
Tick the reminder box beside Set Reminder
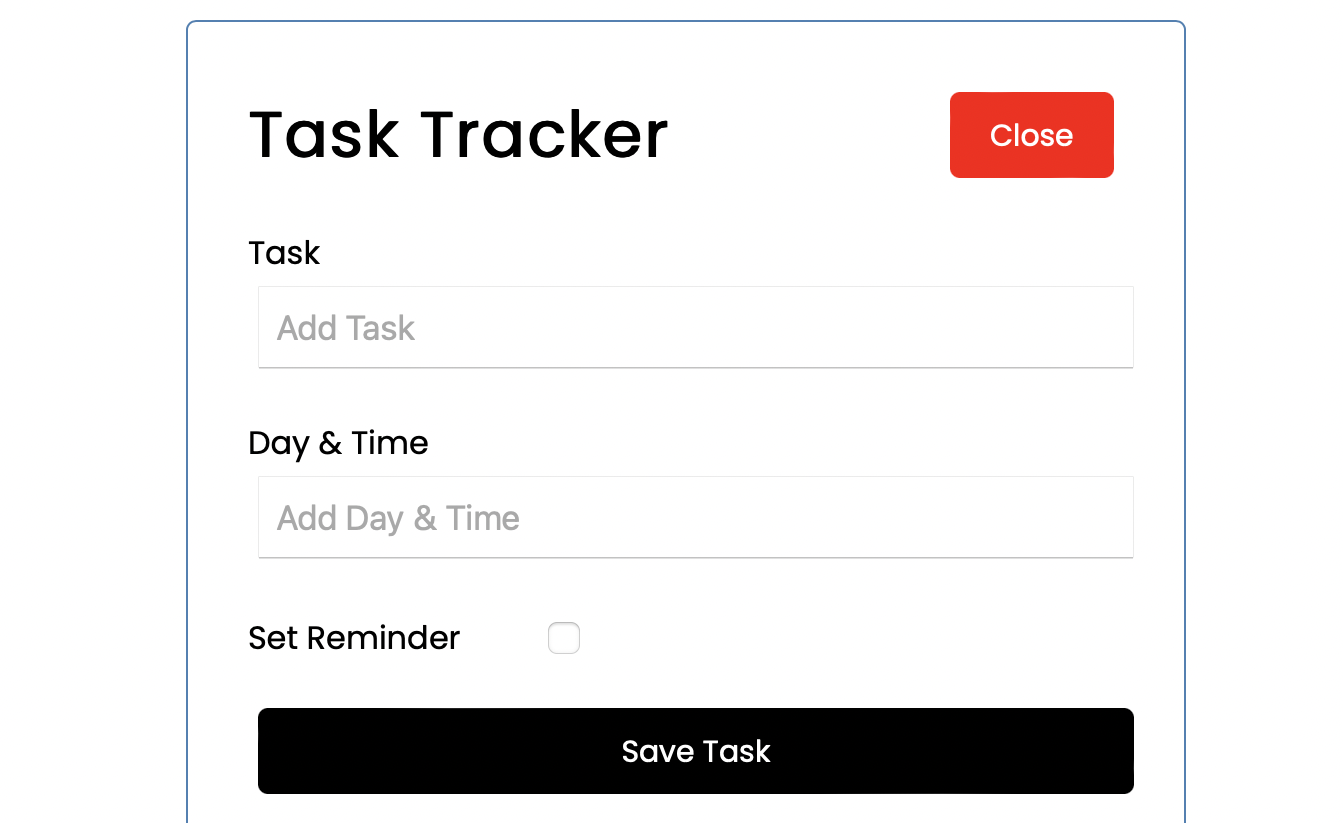point(564,638)
